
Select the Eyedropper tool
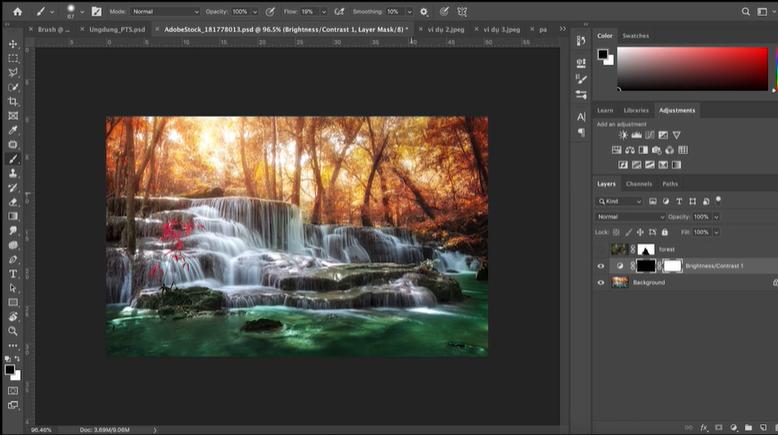13,130
